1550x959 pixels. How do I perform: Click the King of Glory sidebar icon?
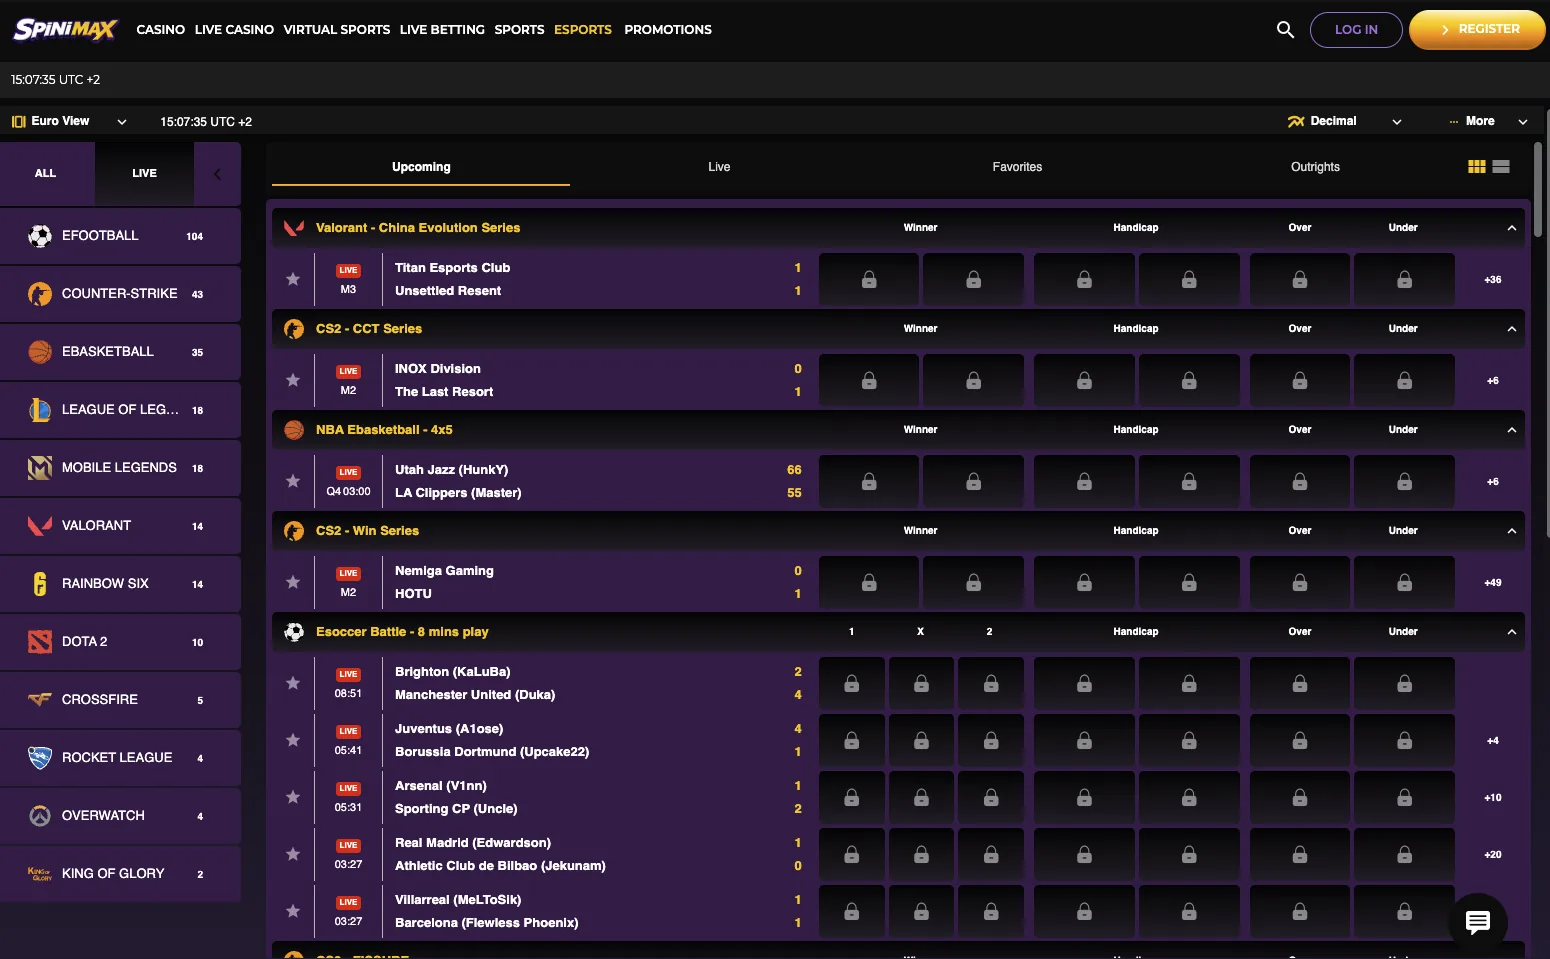coord(40,874)
